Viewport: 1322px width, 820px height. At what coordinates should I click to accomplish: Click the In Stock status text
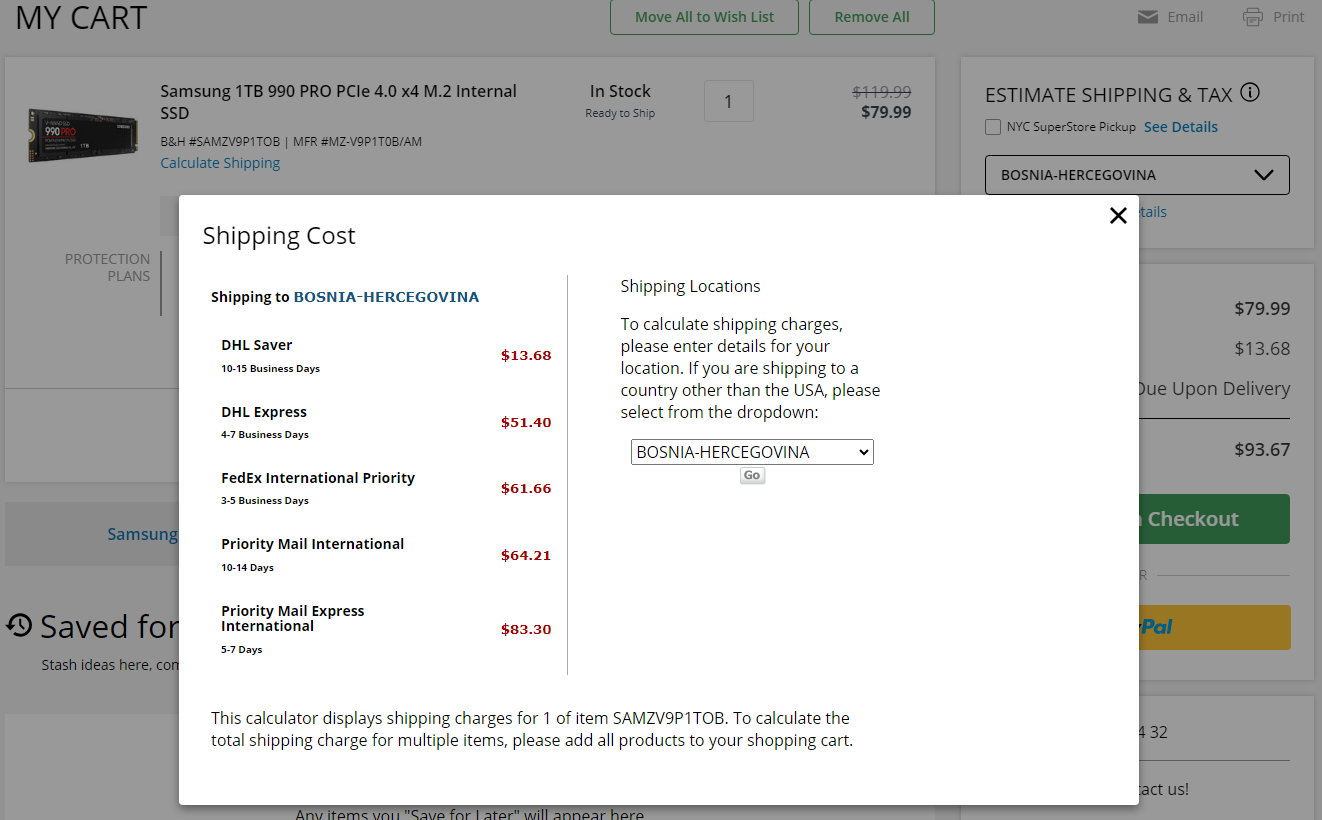click(x=620, y=91)
